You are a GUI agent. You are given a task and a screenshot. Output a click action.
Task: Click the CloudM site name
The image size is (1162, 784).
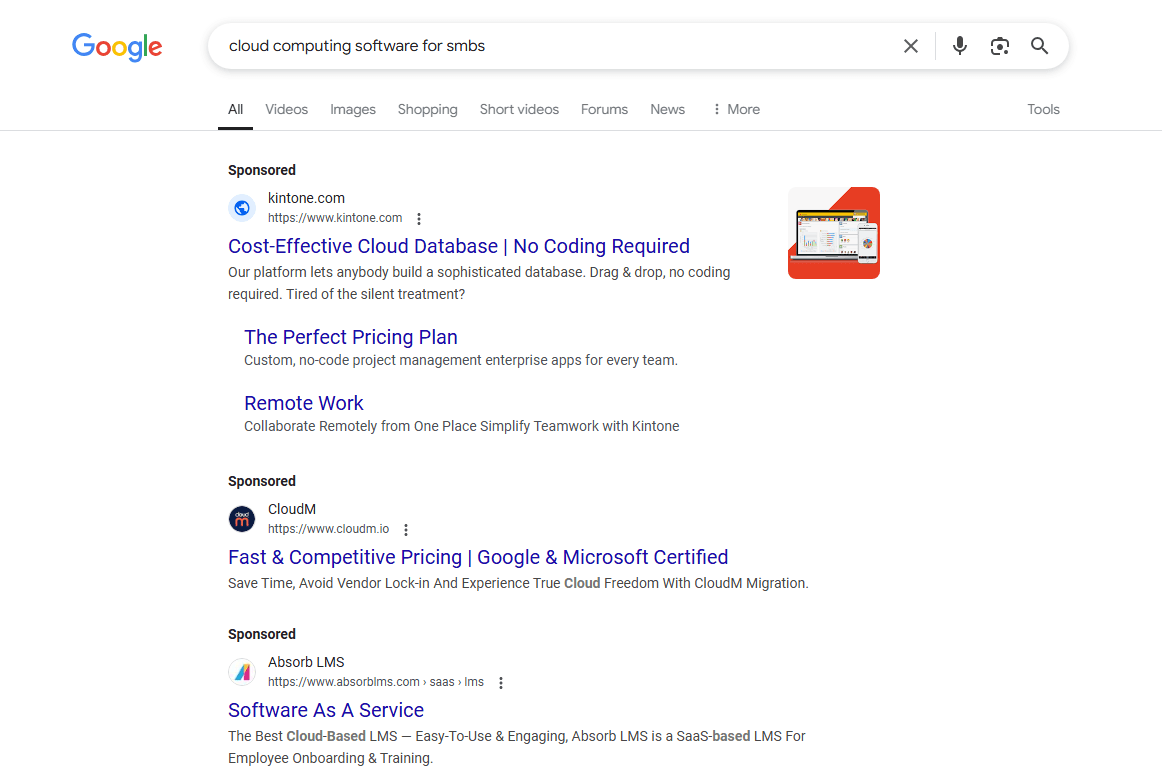[291, 509]
